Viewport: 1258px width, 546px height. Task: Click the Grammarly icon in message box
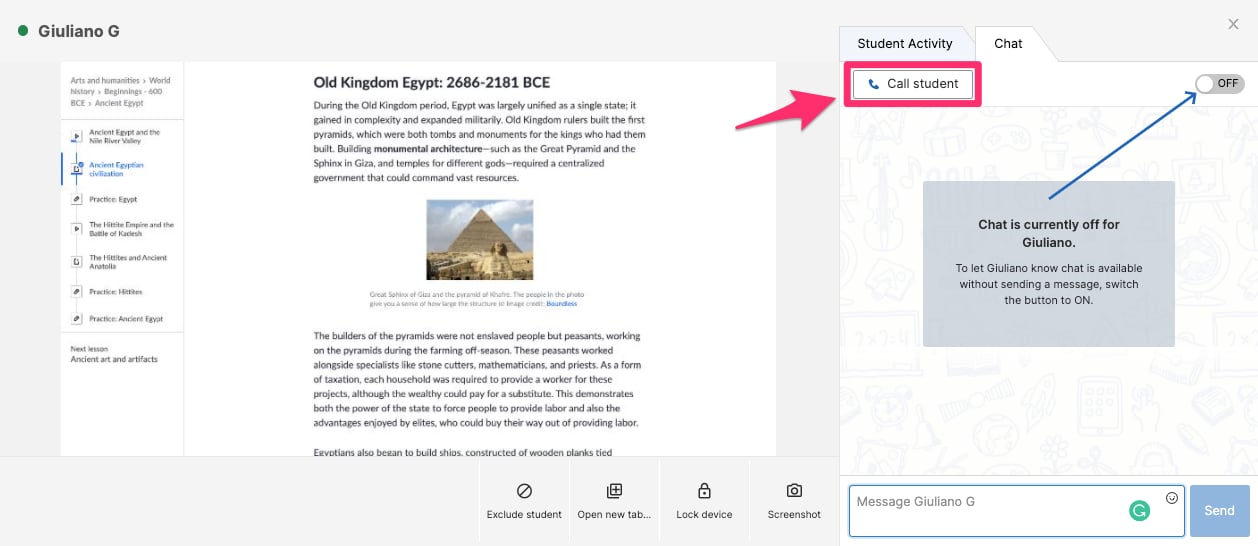(x=1140, y=511)
